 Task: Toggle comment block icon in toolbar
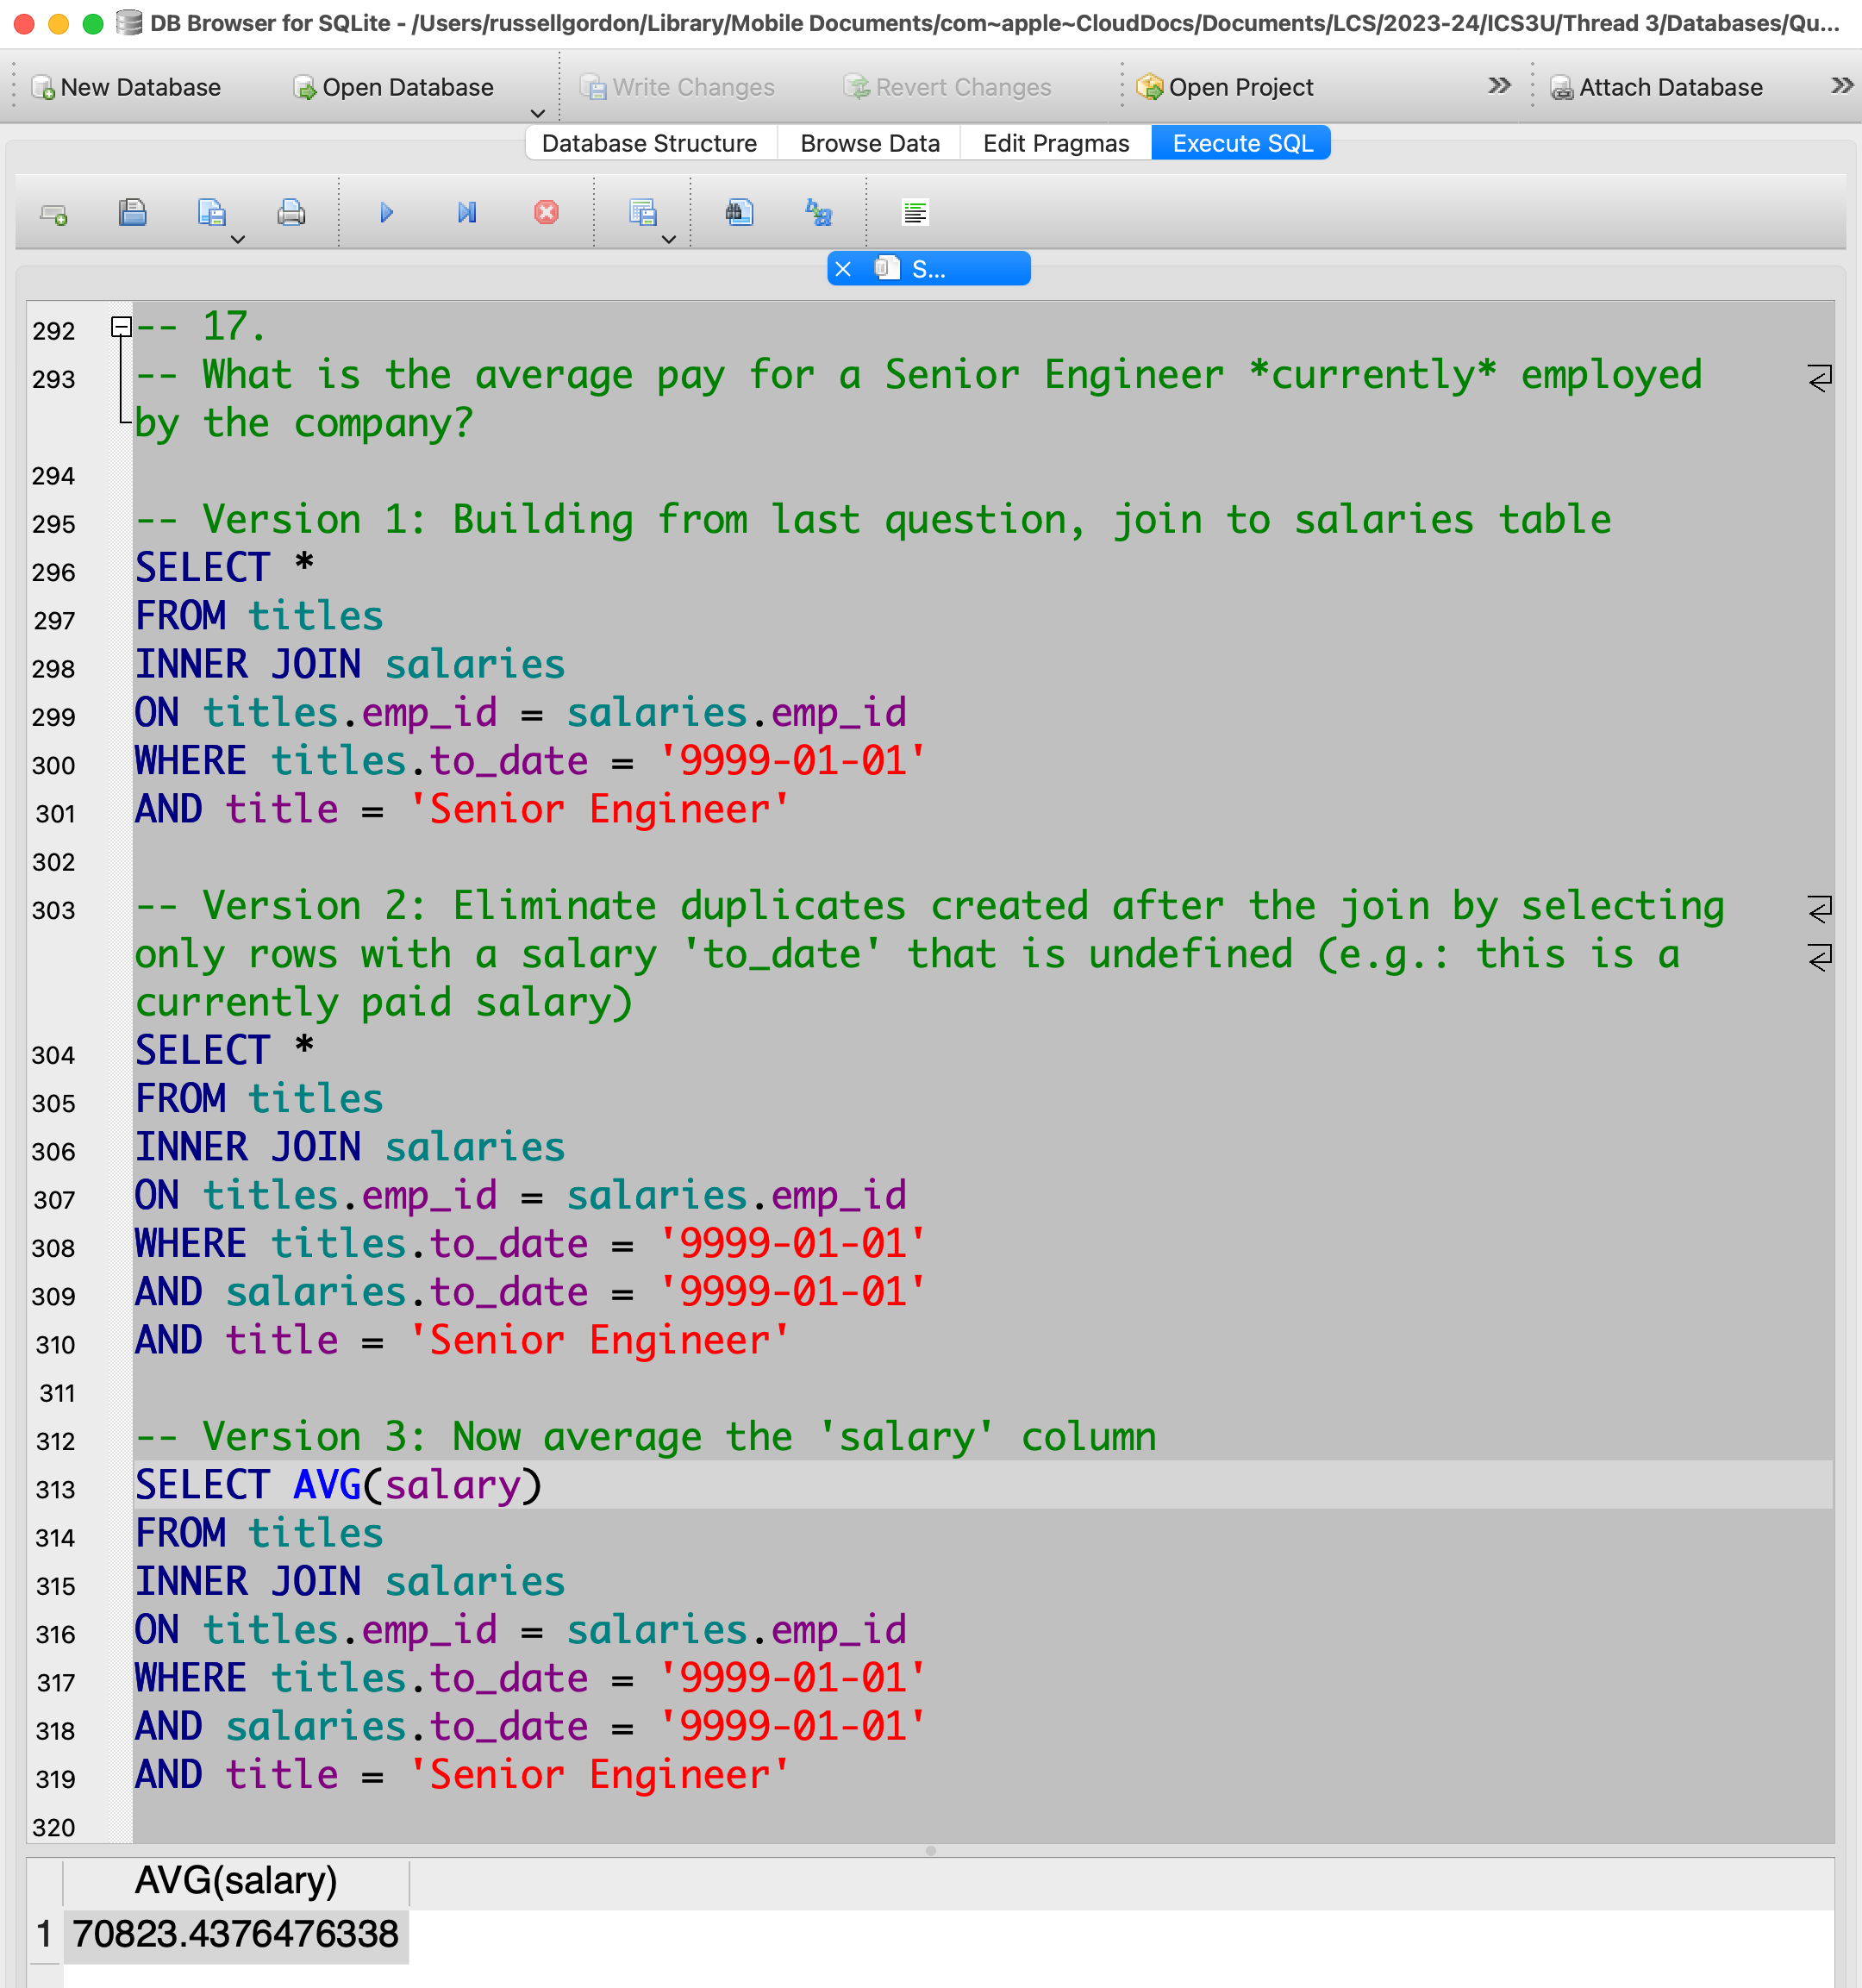915,213
